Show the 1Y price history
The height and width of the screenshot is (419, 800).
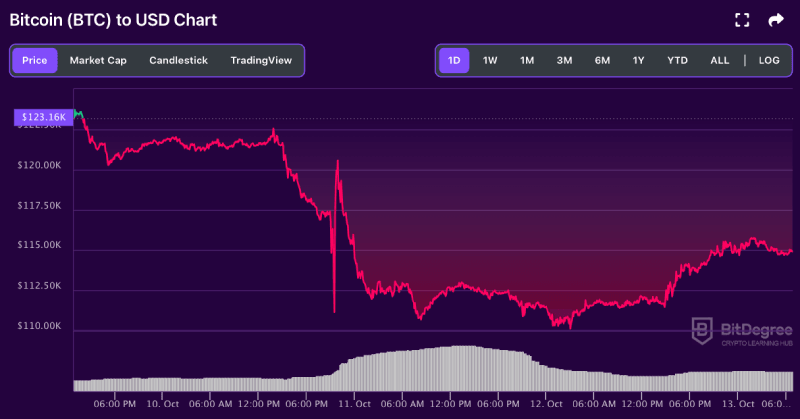click(638, 61)
